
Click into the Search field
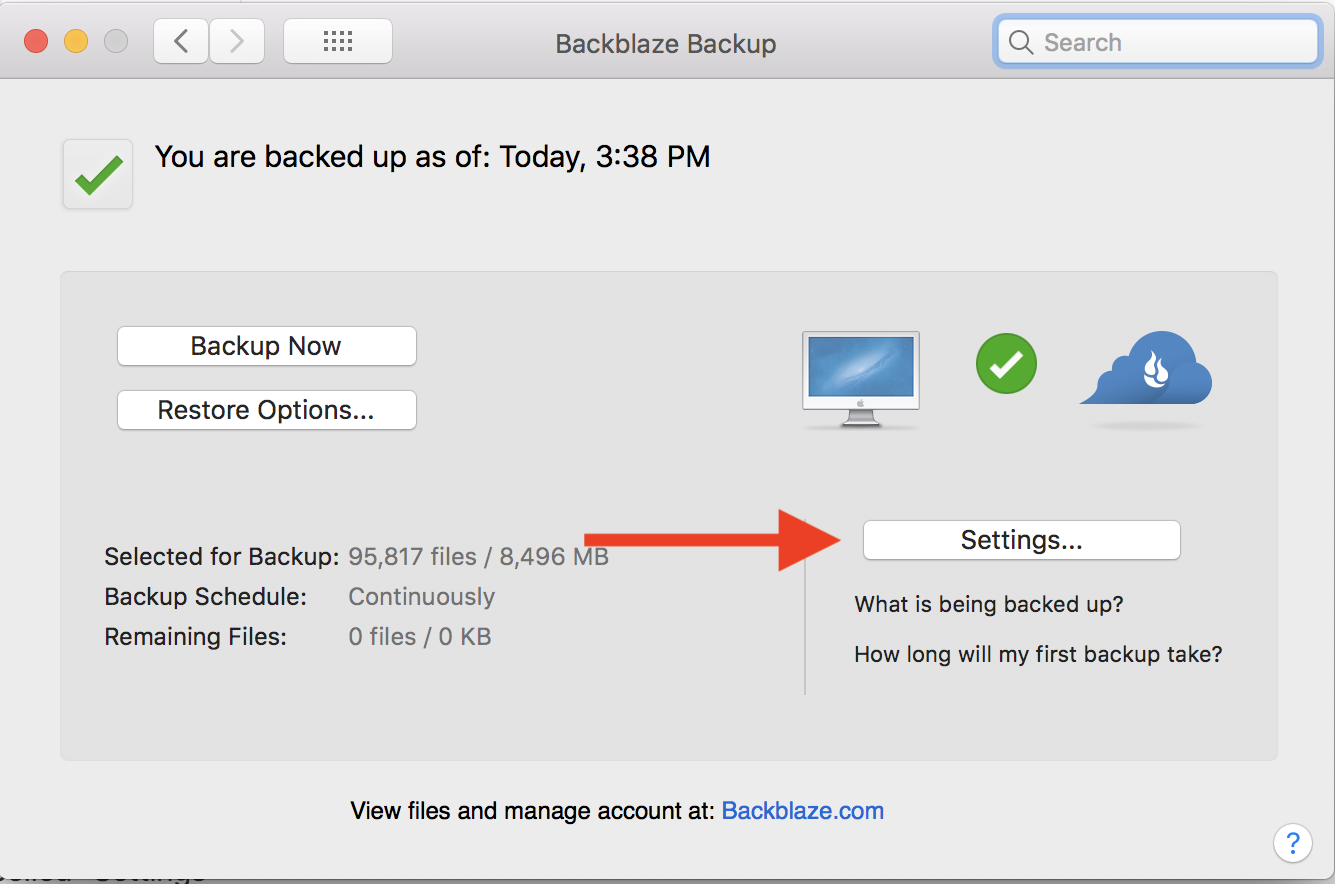(1158, 42)
